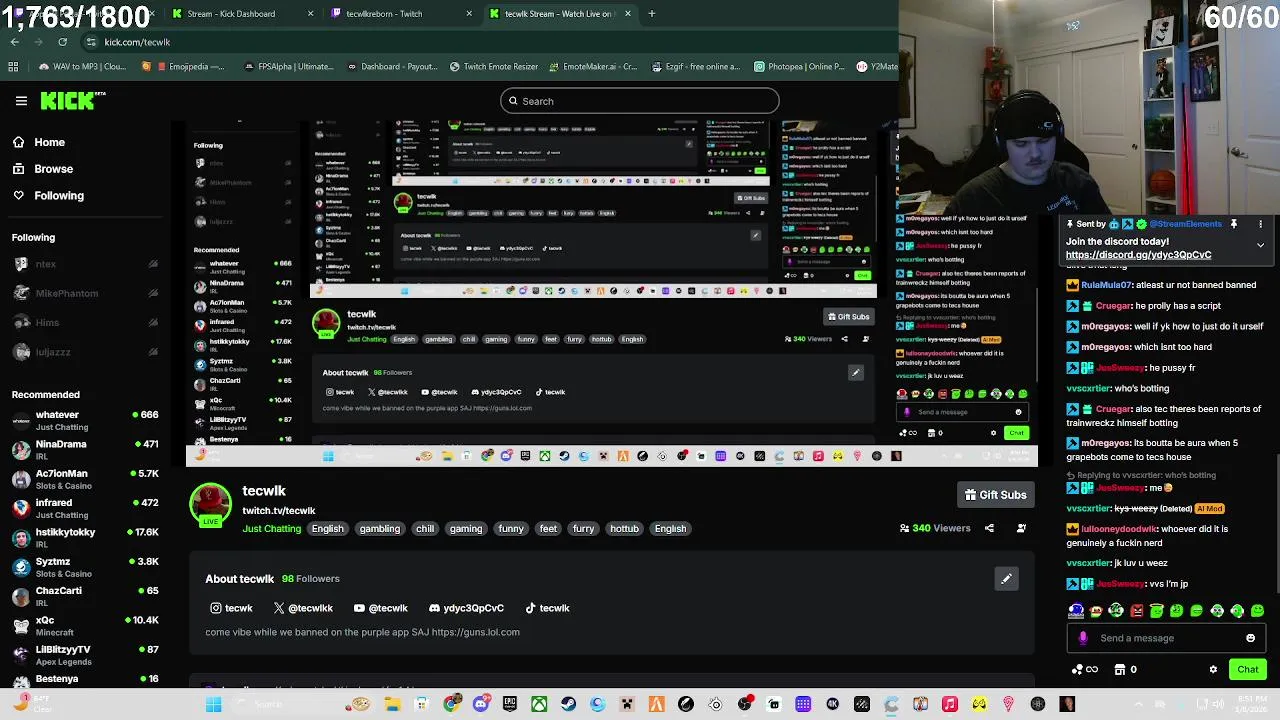Click the furry tag
Image resolution: width=1280 pixels, height=720 pixels.
click(x=583, y=529)
